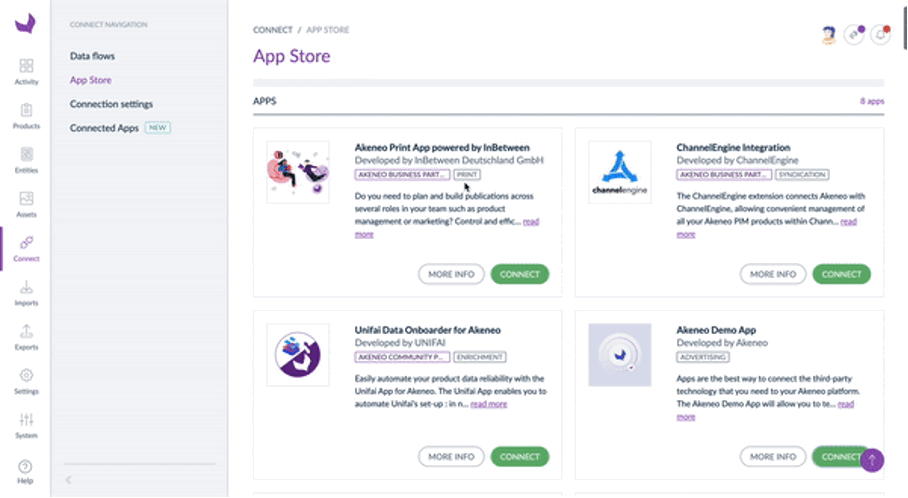
Task: Connect the Akeneo Print App
Action: point(519,274)
